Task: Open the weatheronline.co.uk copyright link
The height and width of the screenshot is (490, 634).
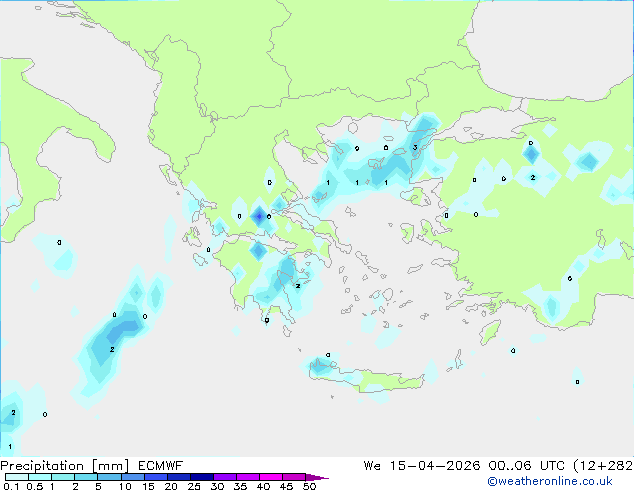Action: (x=550, y=481)
